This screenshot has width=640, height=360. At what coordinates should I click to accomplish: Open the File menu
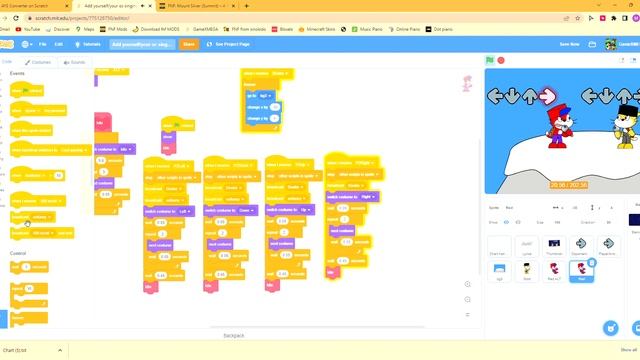(42, 44)
